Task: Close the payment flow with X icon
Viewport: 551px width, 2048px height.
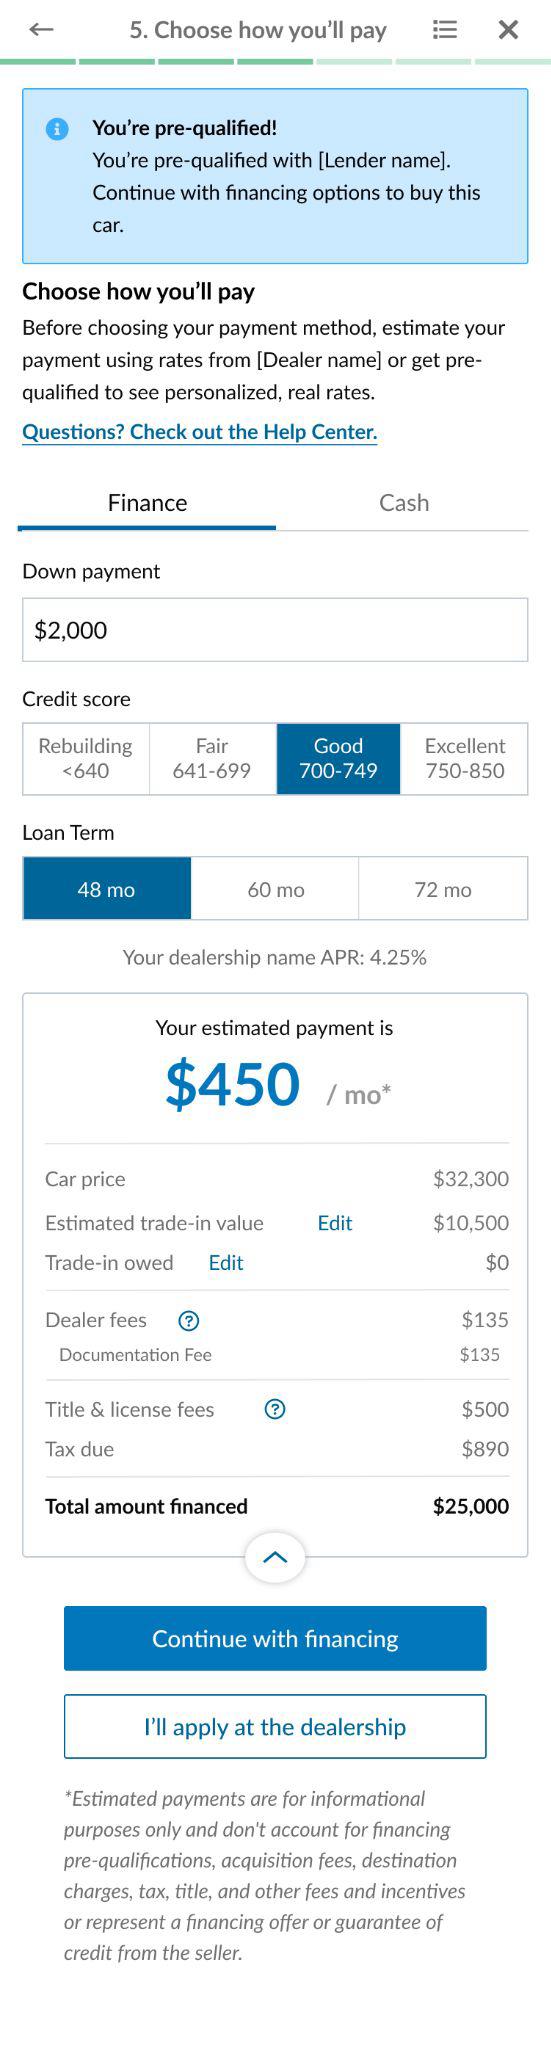Action: pyautogui.click(x=508, y=30)
